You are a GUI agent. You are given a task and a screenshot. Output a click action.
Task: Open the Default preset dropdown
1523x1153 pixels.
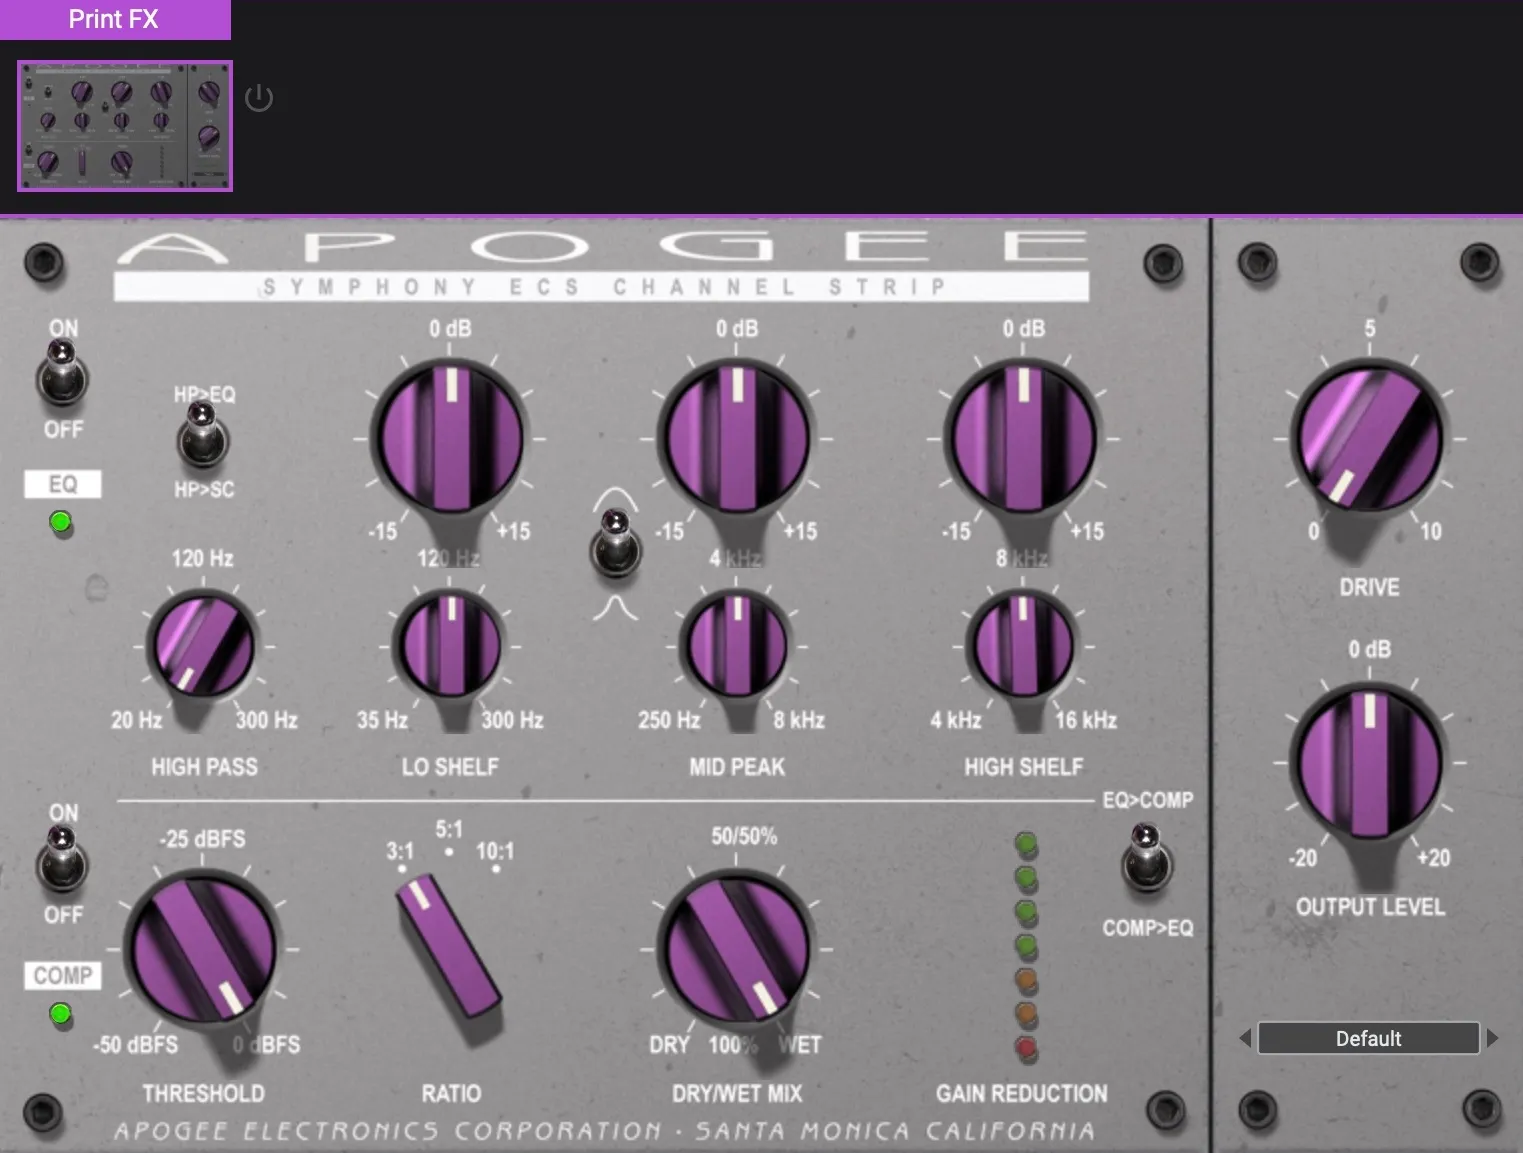tap(1368, 1038)
